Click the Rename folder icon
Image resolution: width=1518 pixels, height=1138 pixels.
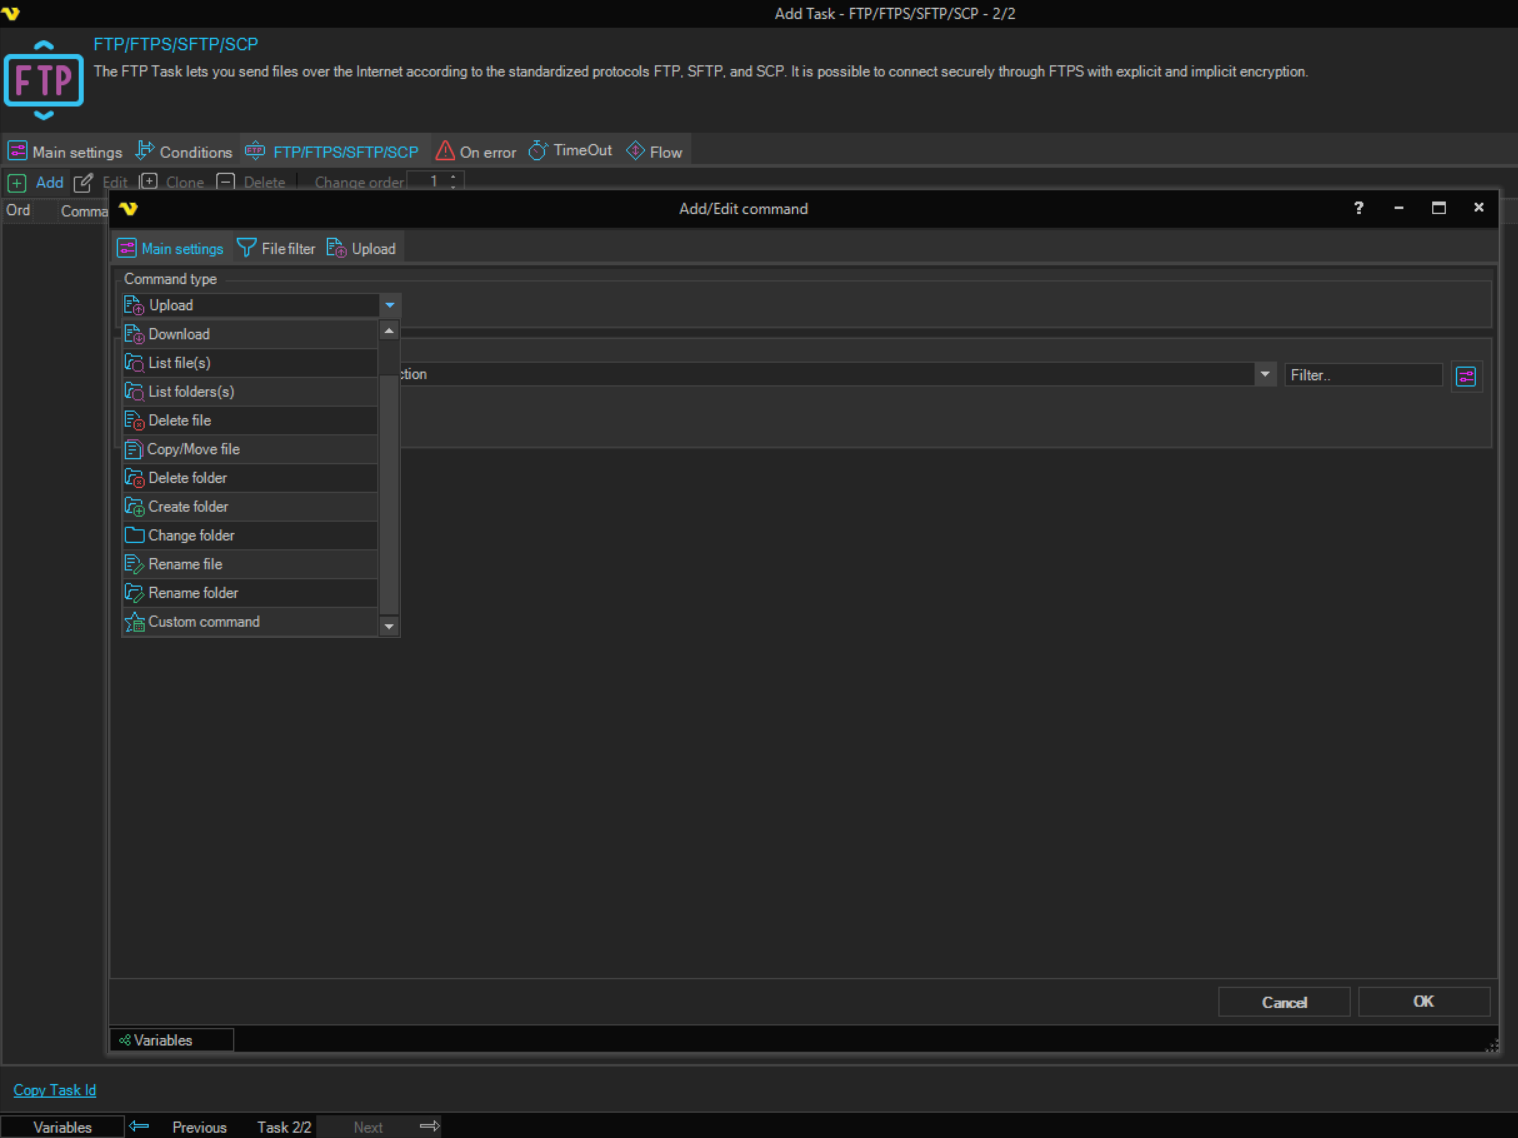(134, 593)
